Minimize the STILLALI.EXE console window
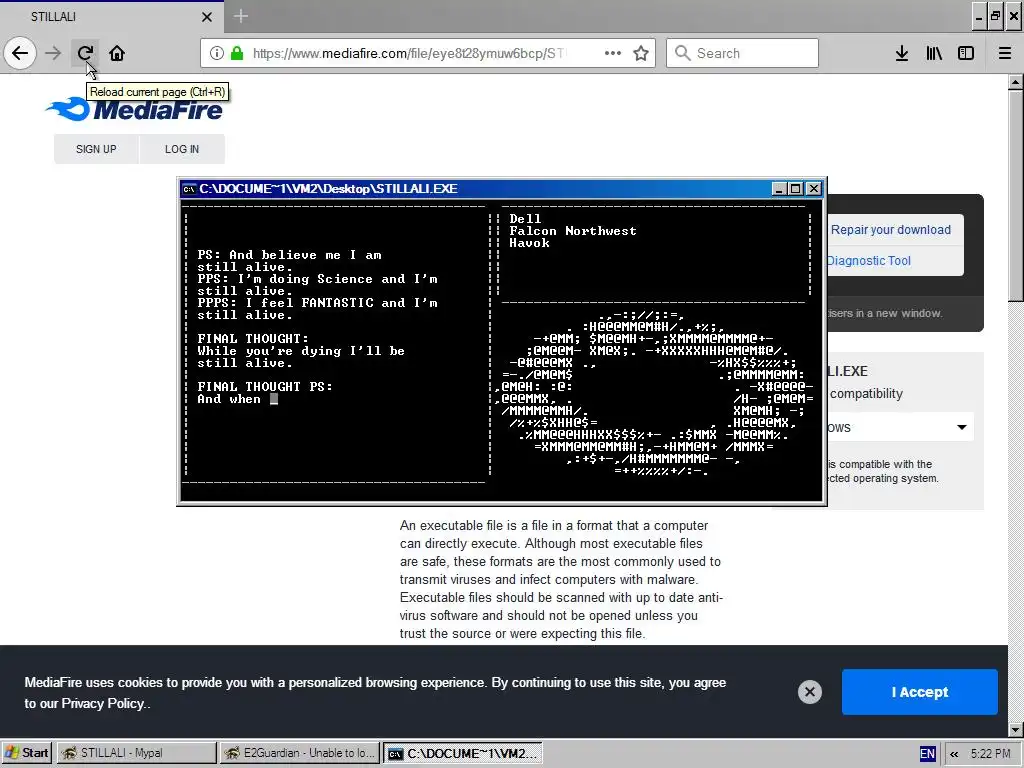The image size is (1024, 768). pos(778,189)
